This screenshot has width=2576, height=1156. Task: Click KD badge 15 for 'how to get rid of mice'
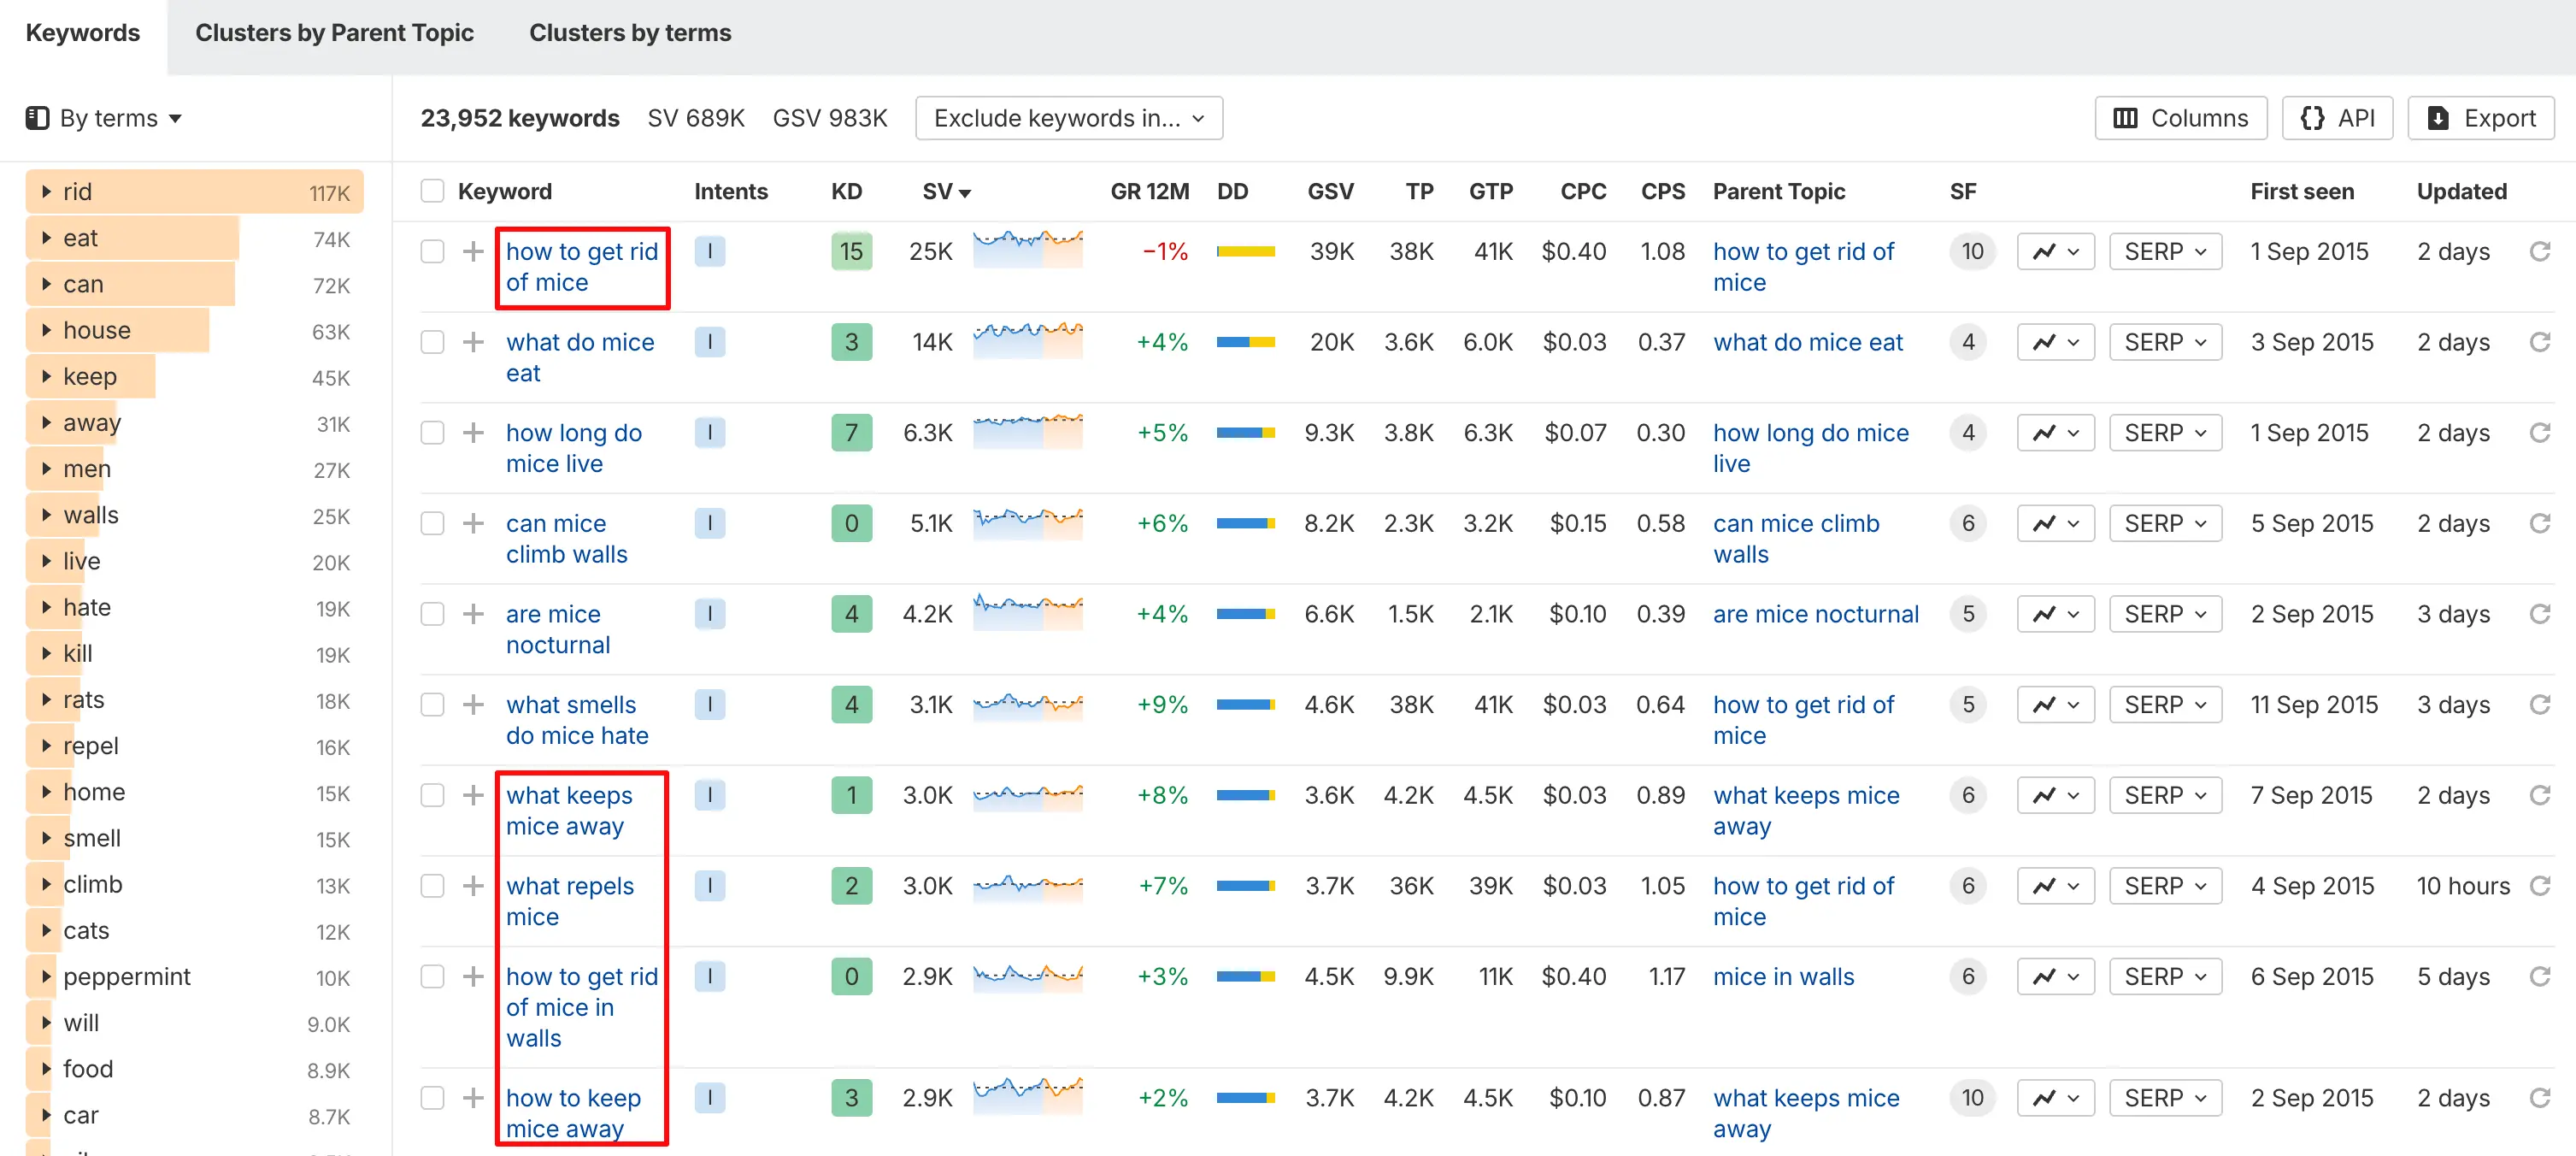[x=851, y=251]
